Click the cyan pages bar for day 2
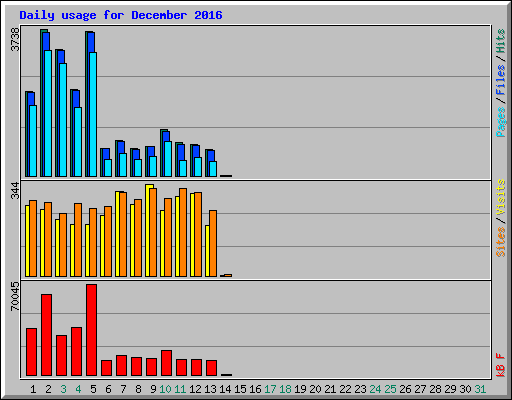512x400 pixels. [x=48, y=113]
